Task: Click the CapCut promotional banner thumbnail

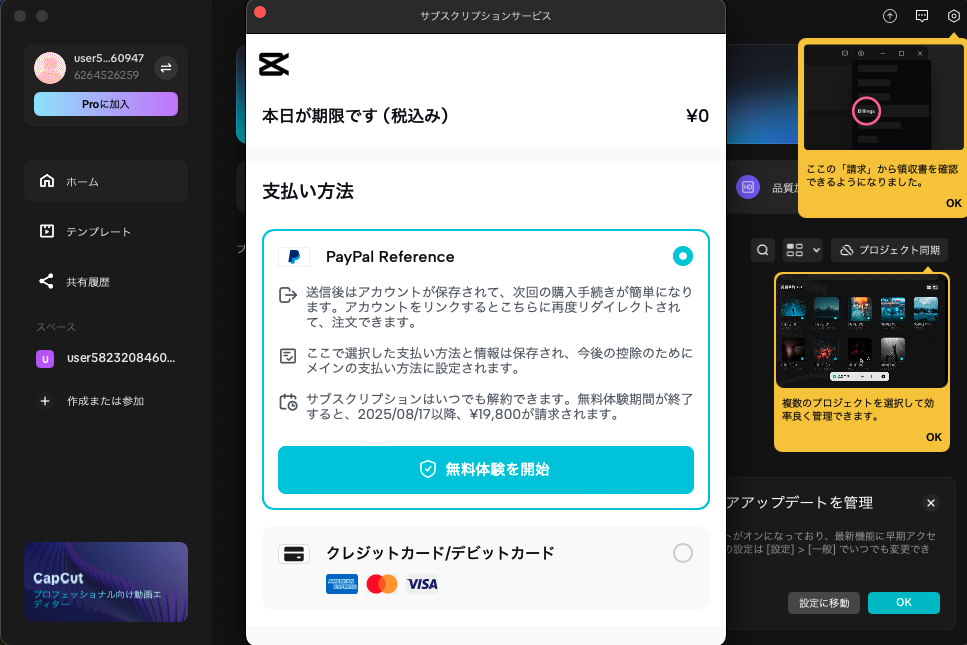Action: coord(106,581)
